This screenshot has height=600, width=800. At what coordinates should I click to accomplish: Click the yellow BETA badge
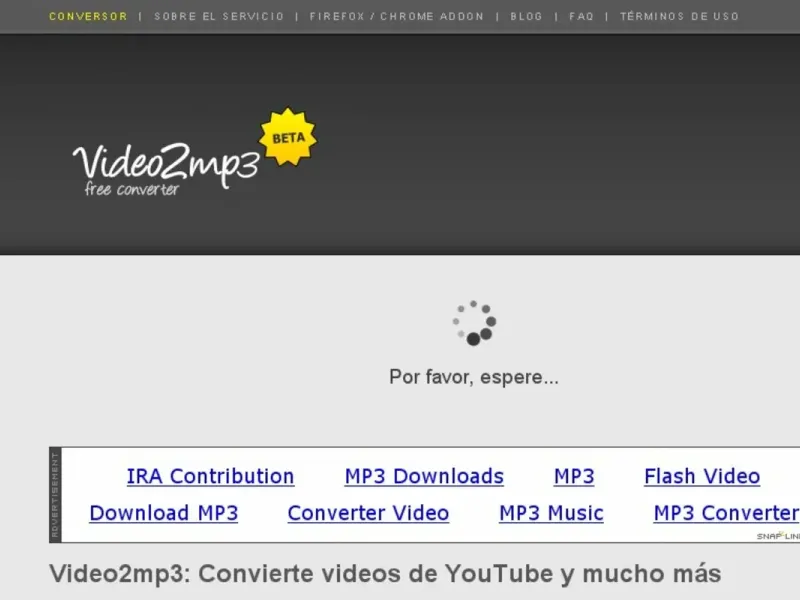(288, 137)
